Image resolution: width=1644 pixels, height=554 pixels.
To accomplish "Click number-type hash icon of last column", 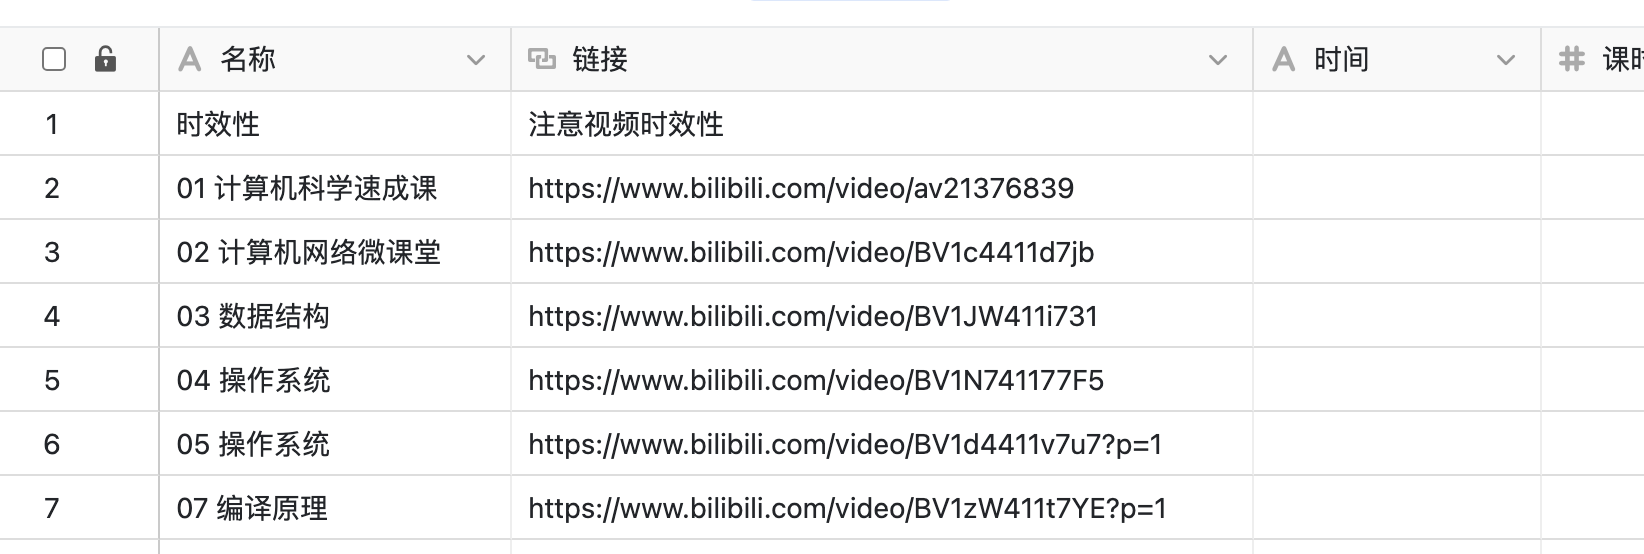I will pos(1572,59).
